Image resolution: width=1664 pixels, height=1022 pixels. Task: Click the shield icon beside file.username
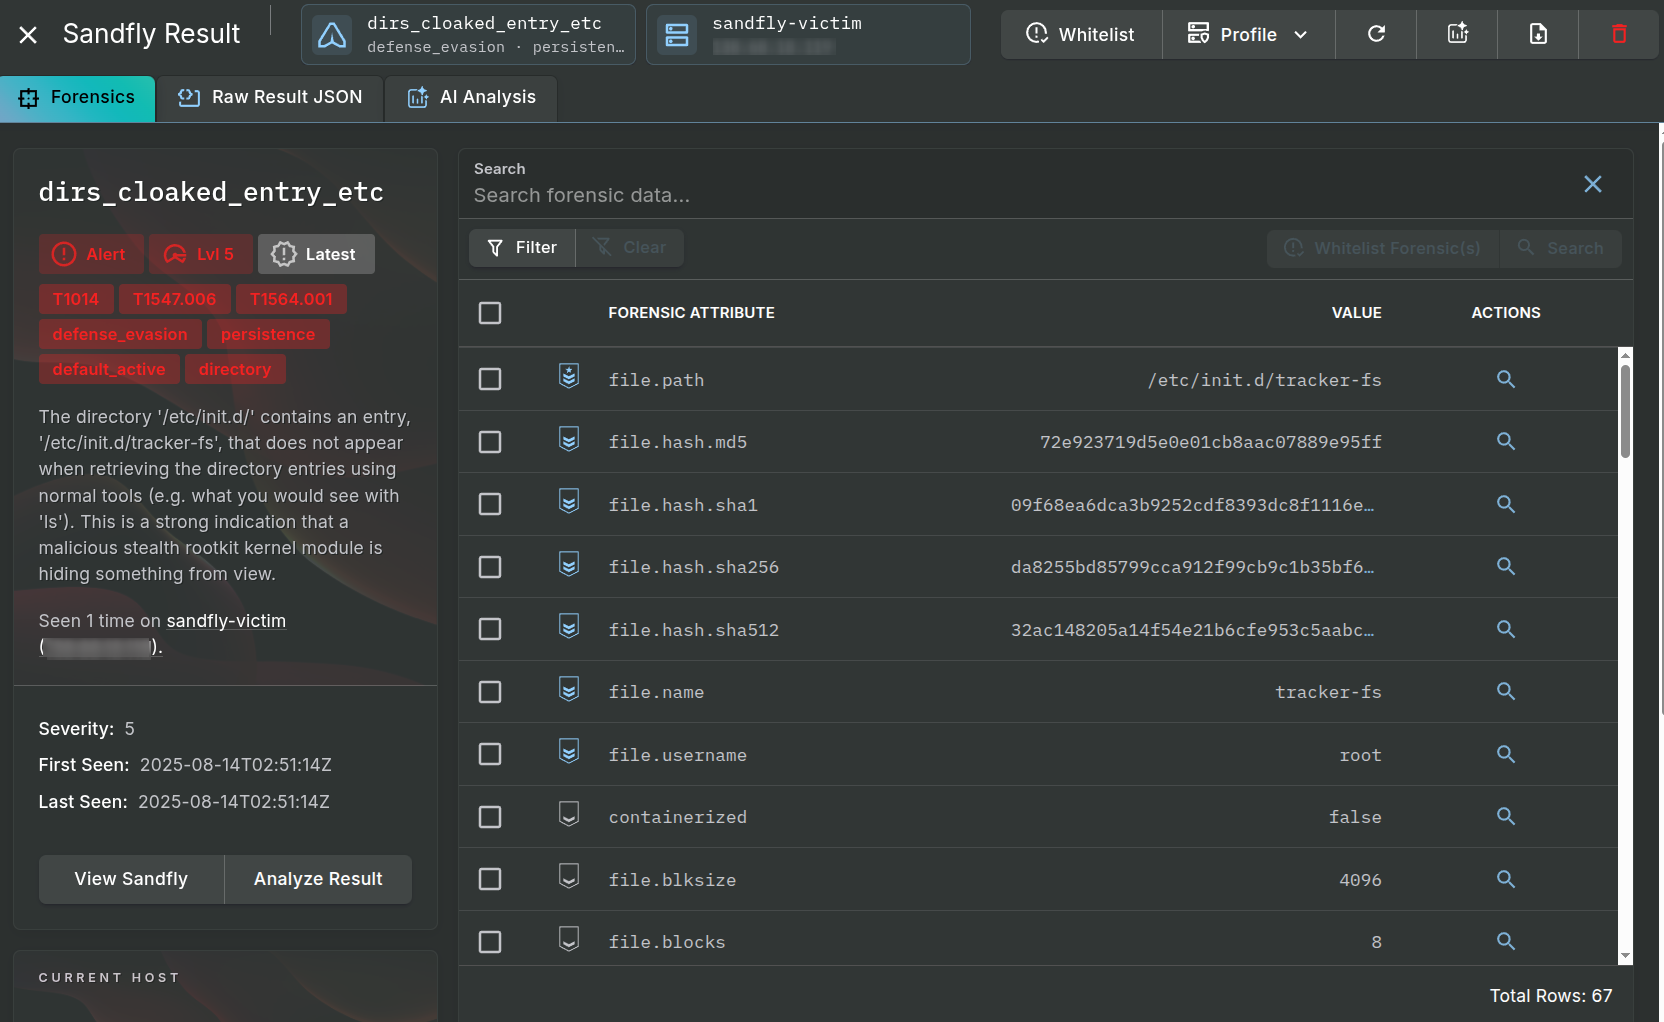[x=569, y=751]
